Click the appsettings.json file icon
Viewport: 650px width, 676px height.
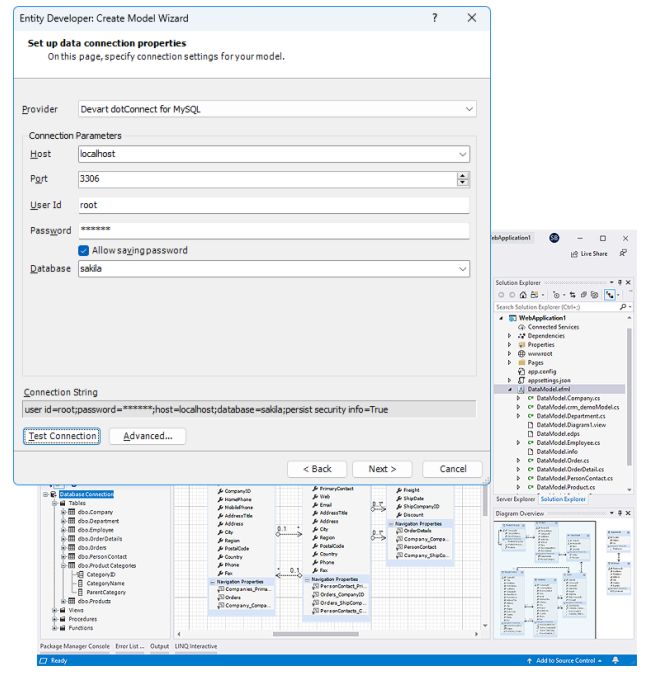pos(522,381)
